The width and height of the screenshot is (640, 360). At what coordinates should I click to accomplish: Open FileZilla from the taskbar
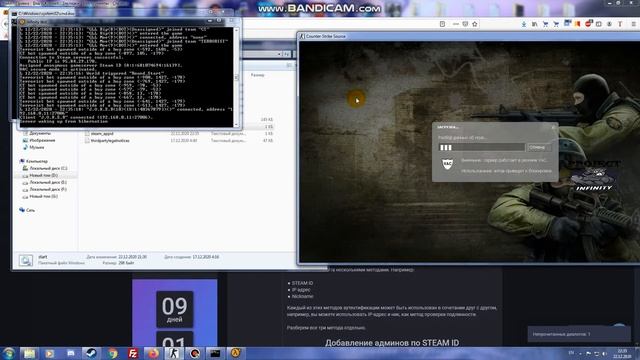coord(133,353)
